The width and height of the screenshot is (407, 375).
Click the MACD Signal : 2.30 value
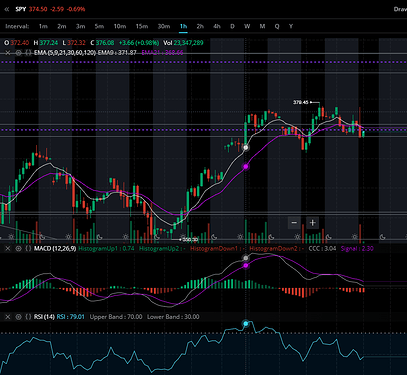point(357,248)
